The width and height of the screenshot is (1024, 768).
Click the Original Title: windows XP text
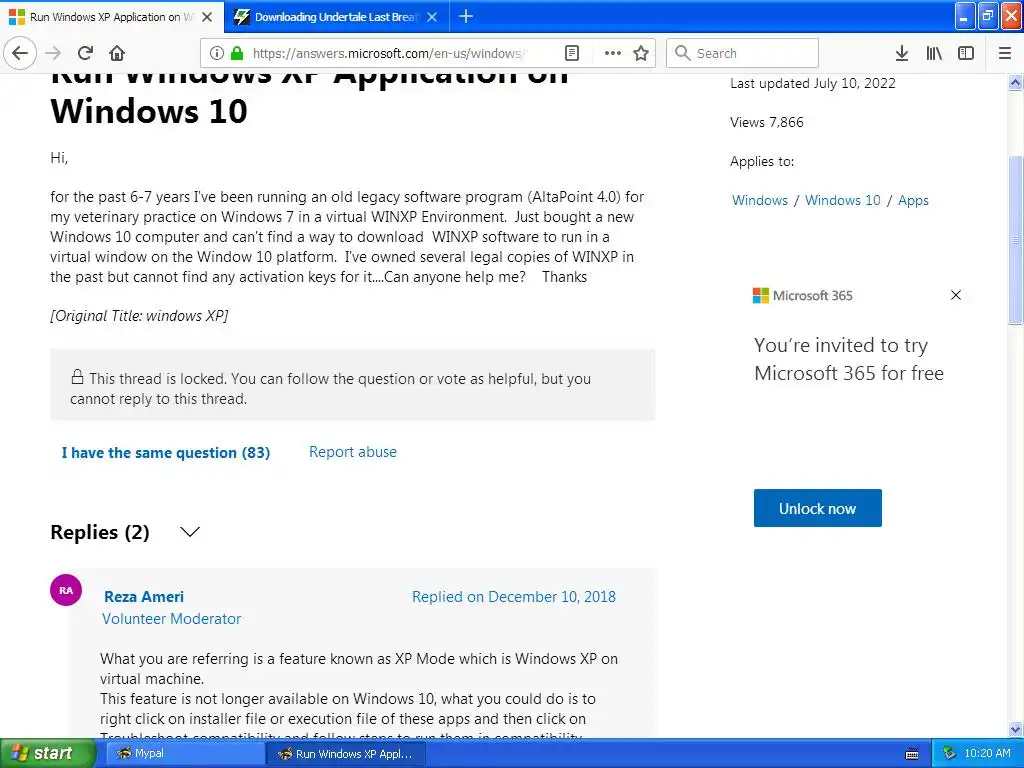coord(139,316)
